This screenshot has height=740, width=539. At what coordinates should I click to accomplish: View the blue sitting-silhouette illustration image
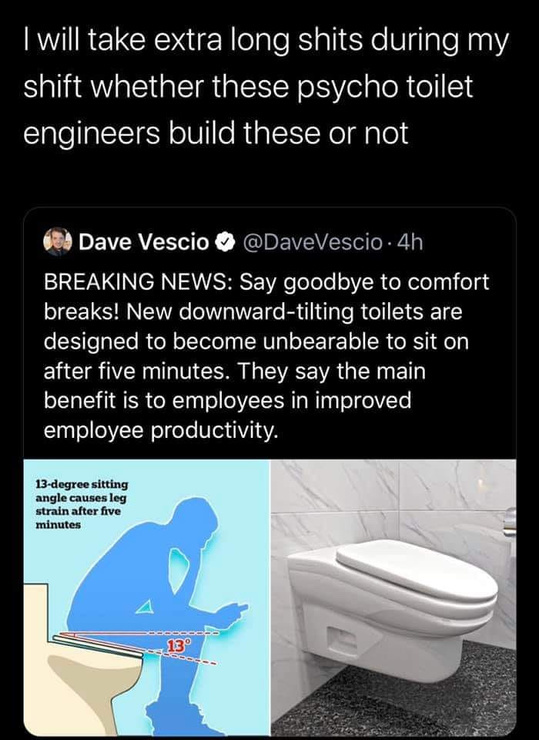[x=147, y=597]
